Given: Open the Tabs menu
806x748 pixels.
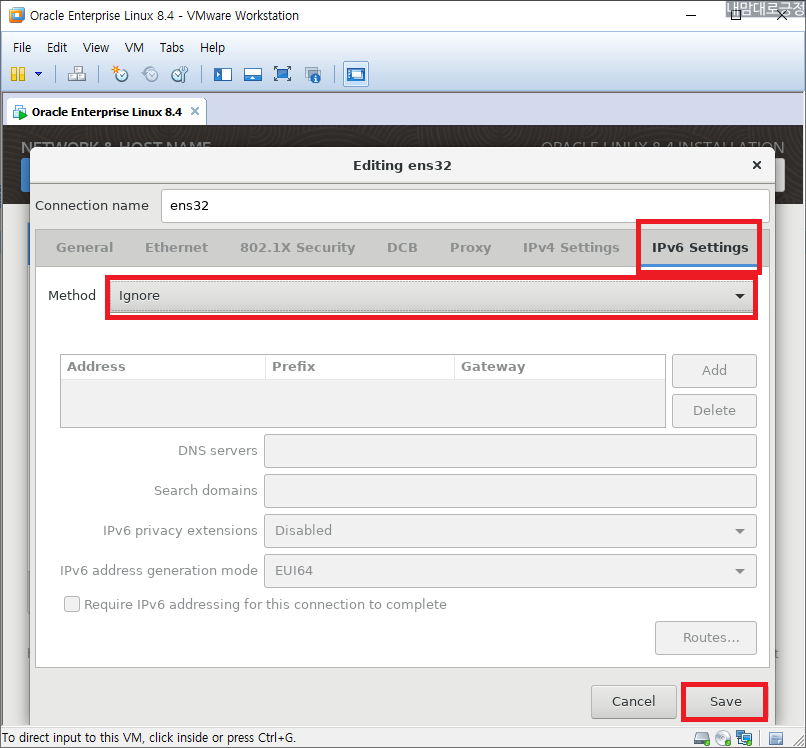Looking at the screenshot, I should coord(172,47).
